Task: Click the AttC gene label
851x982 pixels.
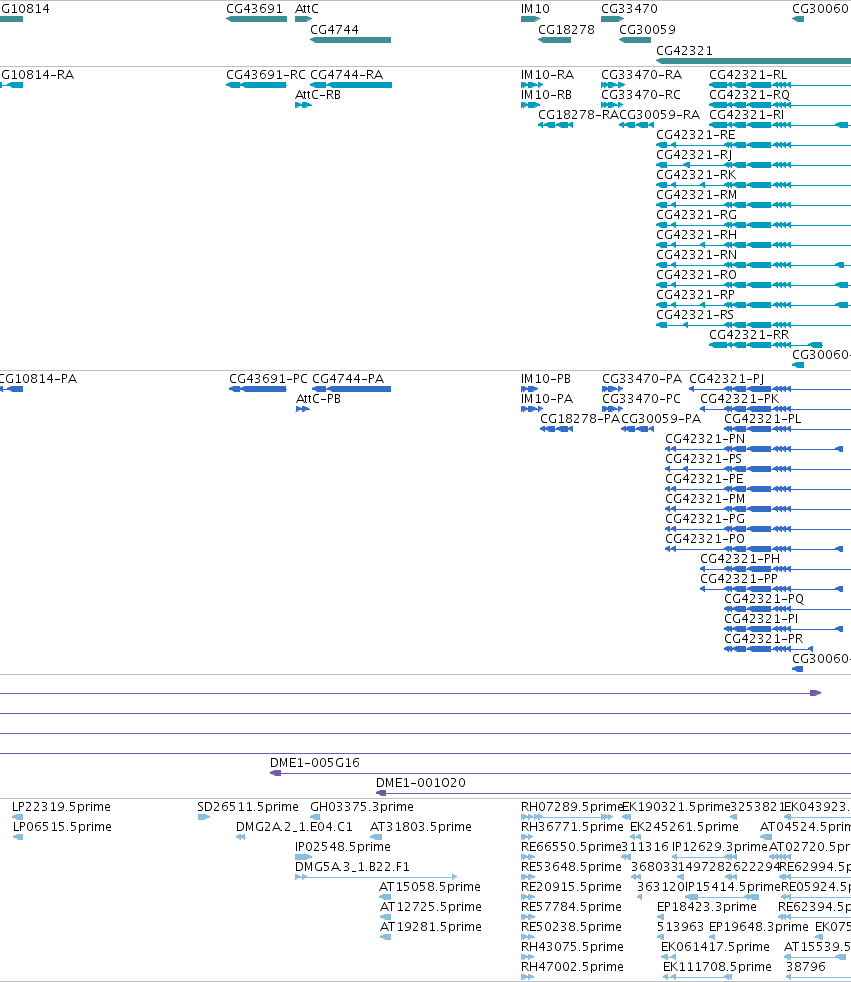Action: [x=307, y=9]
